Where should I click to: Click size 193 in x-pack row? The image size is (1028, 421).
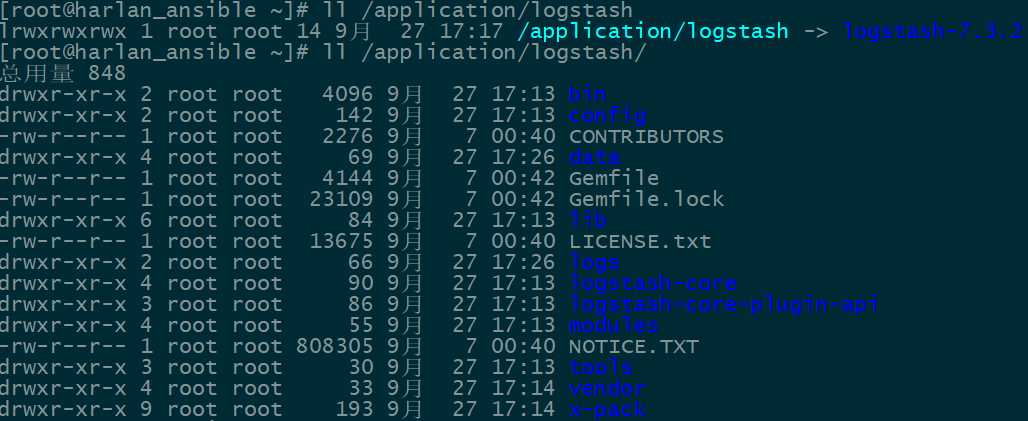pos(354,409)
